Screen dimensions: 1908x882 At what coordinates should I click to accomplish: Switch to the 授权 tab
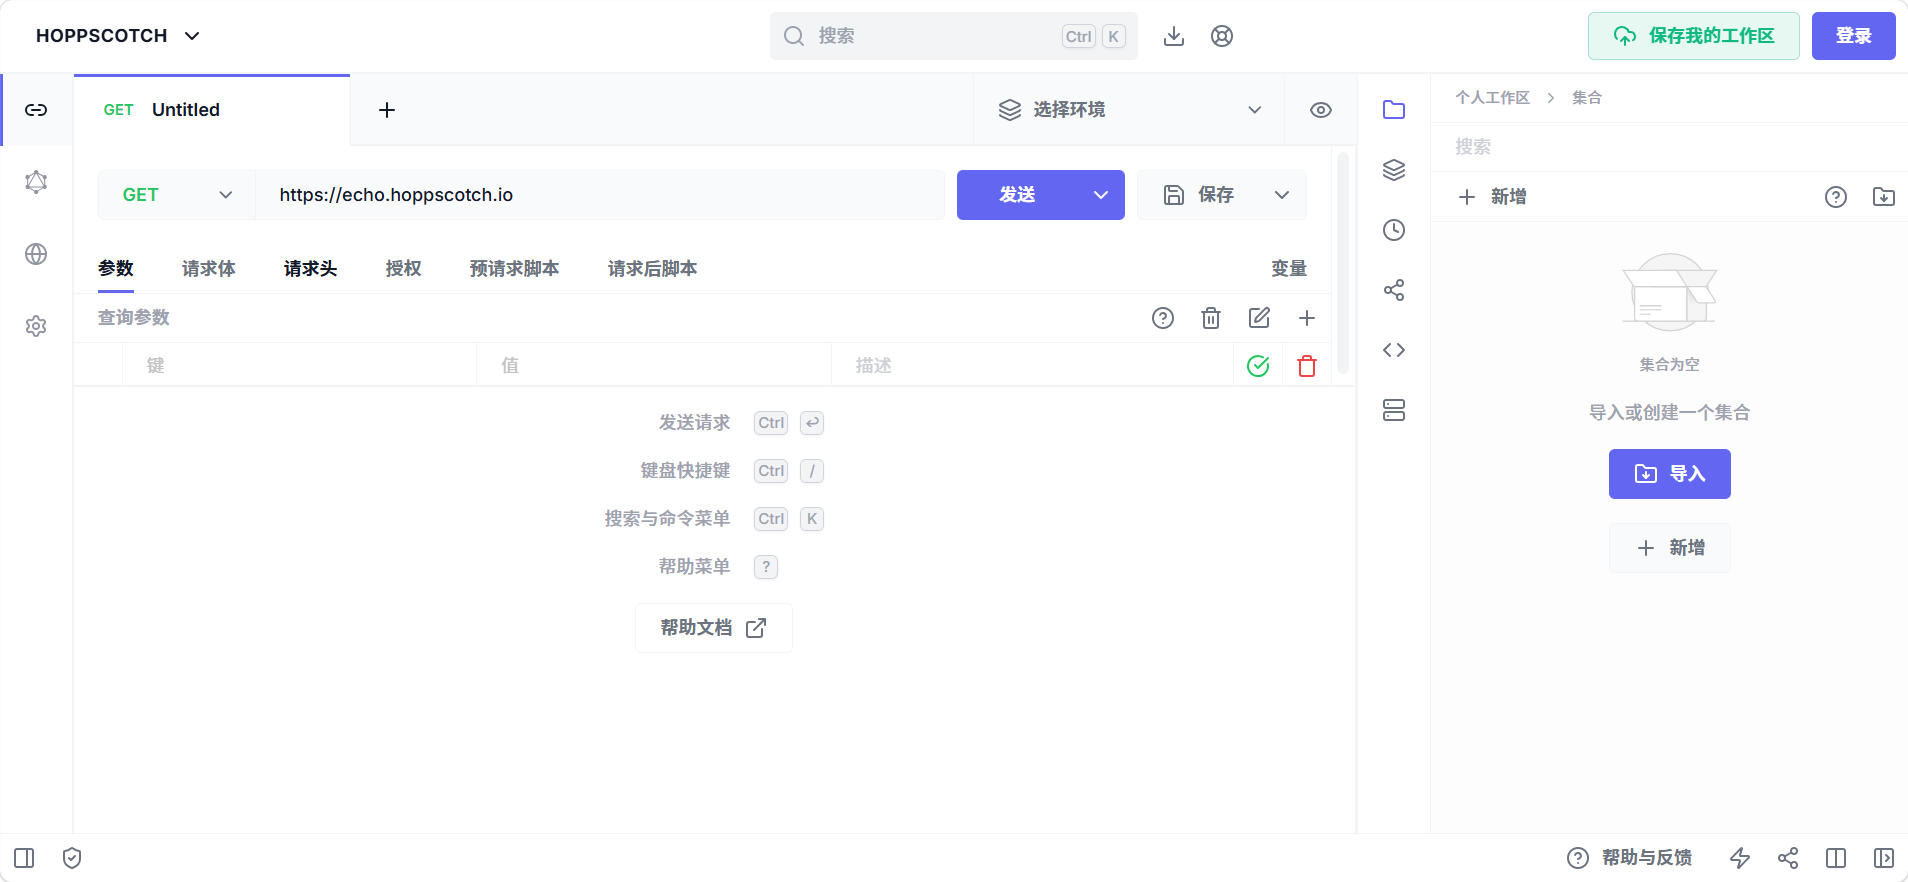tap(404, 268)
